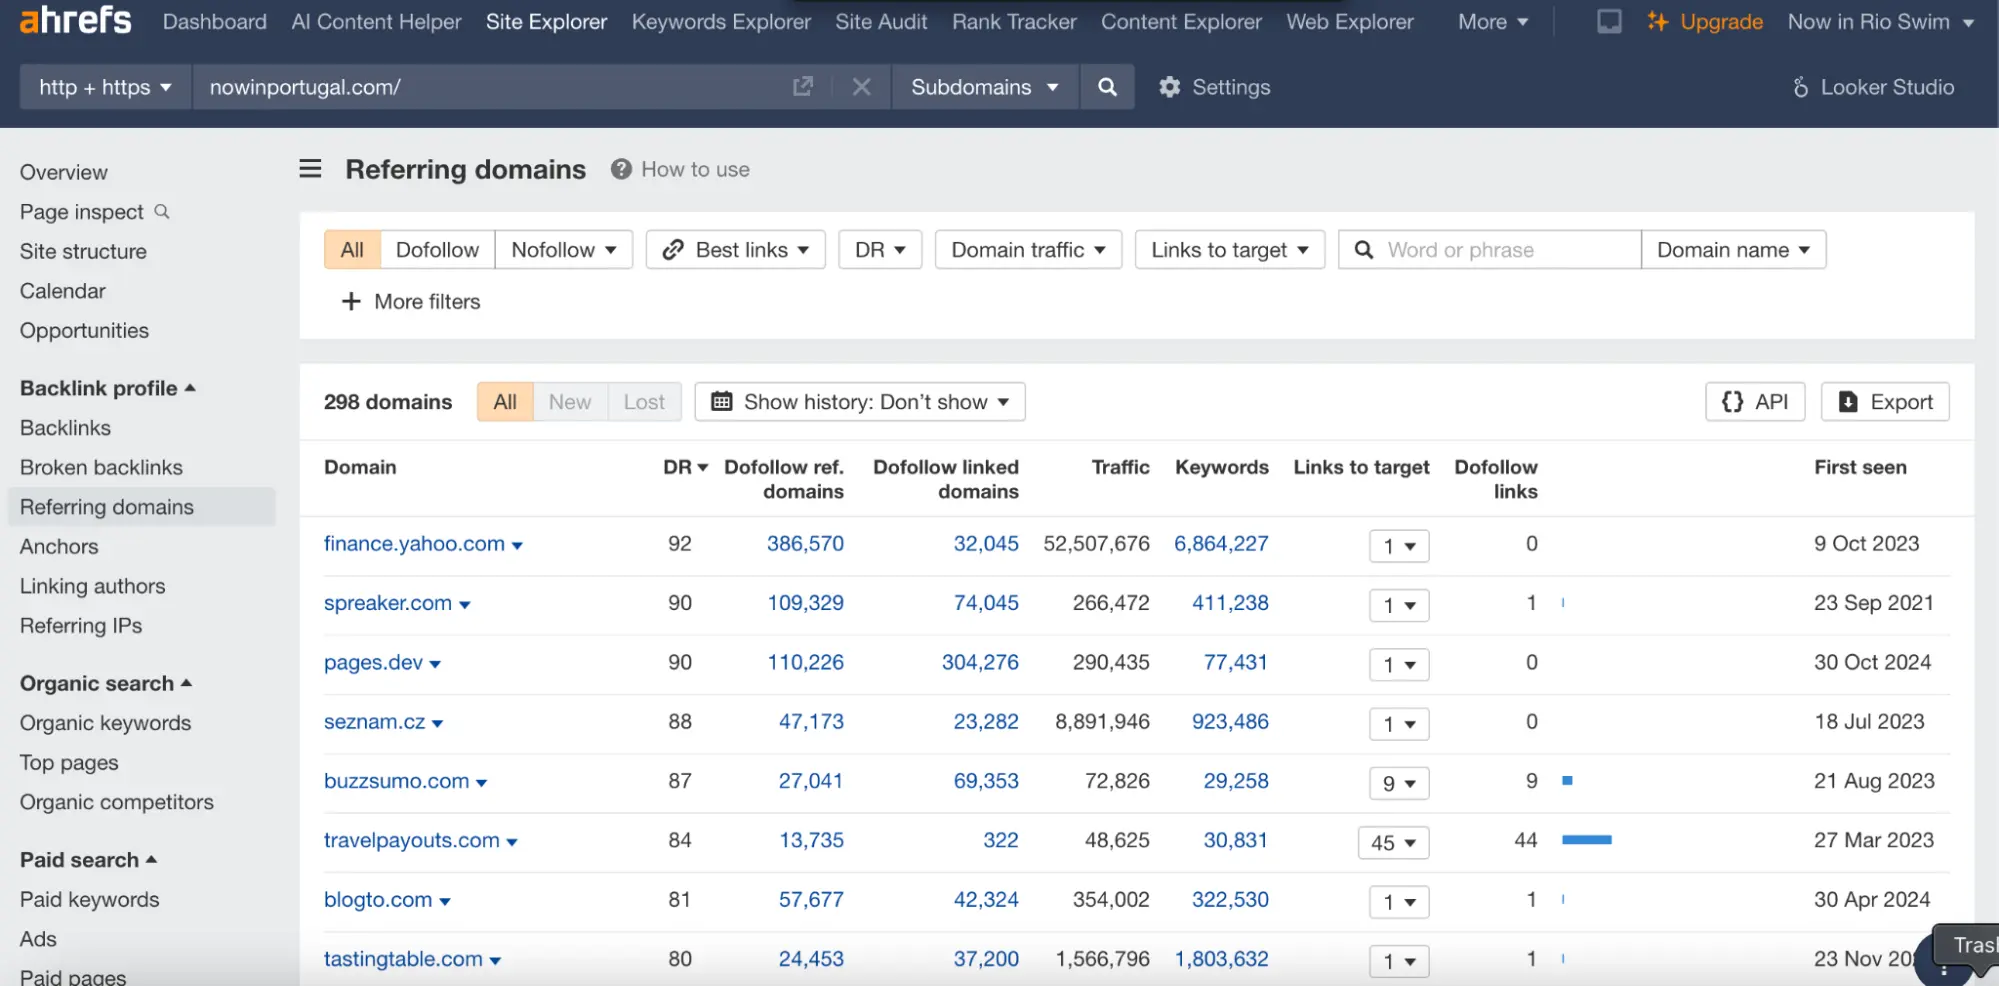The height and width of the screenshot is (986, 1999).
Task: Click the screen monitor icon in header
Action: tap(1609, 21)
